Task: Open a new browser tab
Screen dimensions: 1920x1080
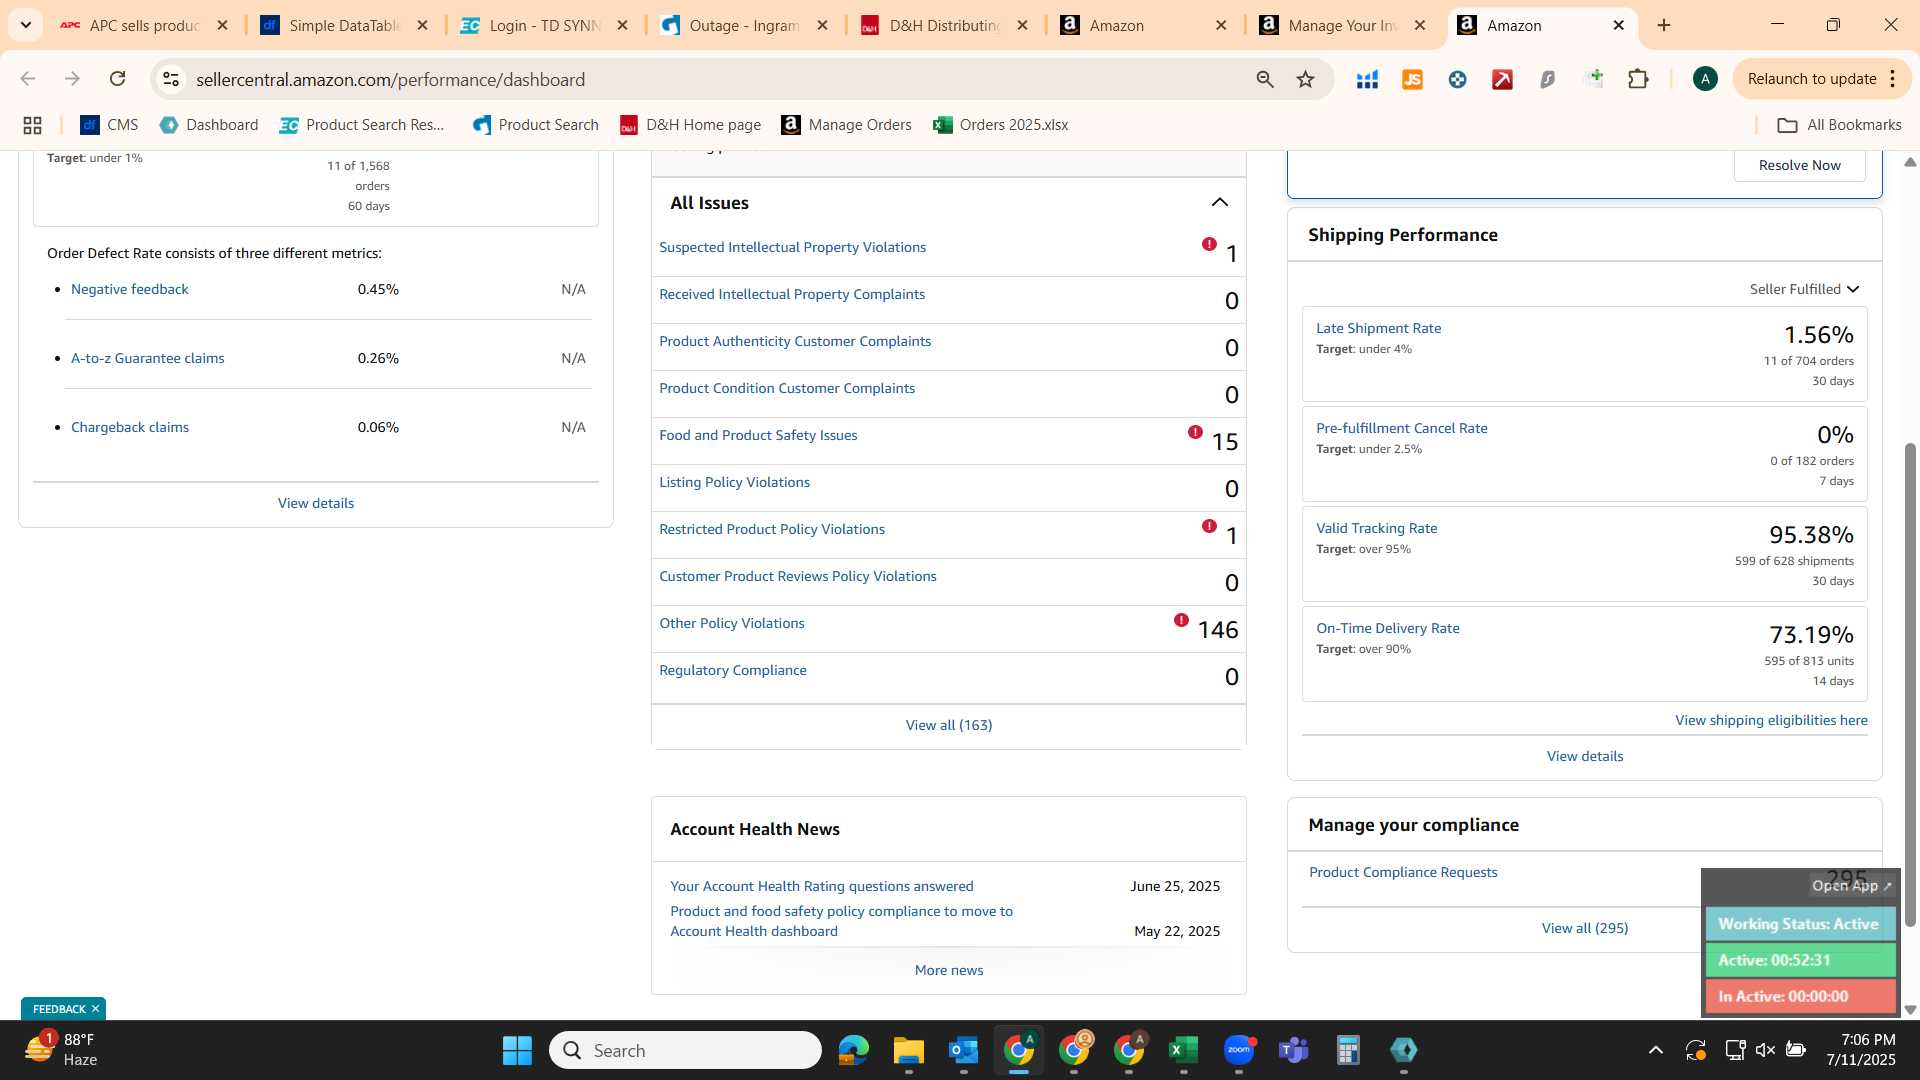Action: (1664, 25)
